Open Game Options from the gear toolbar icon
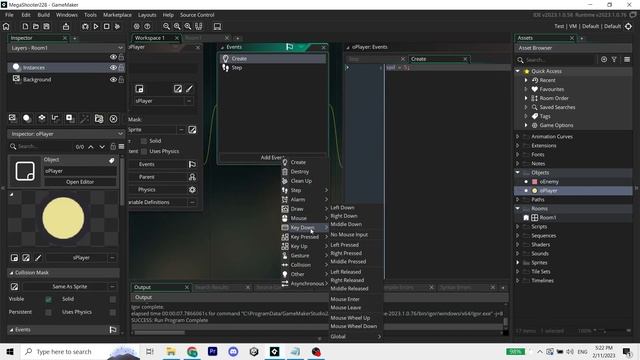Image resolution: width=640 pixels, height=360 pixels. tap(136, 27)
